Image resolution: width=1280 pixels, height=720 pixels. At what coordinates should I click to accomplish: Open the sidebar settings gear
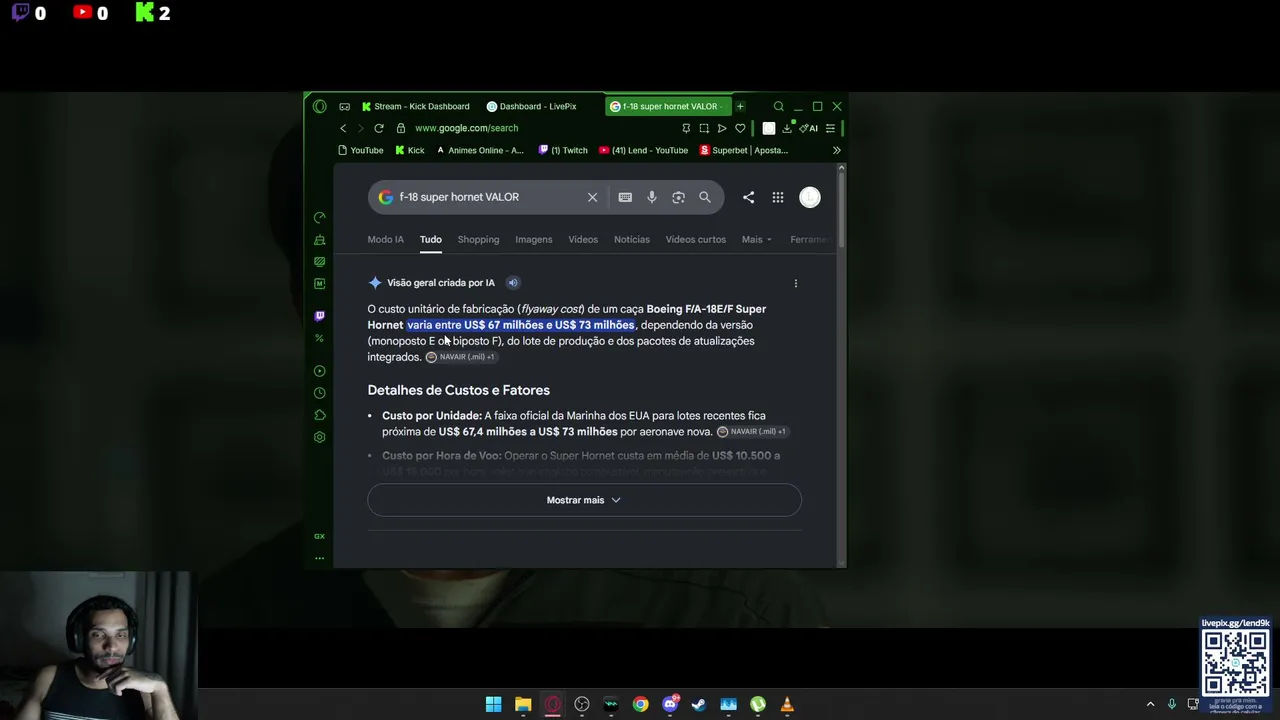coord(319,437)
